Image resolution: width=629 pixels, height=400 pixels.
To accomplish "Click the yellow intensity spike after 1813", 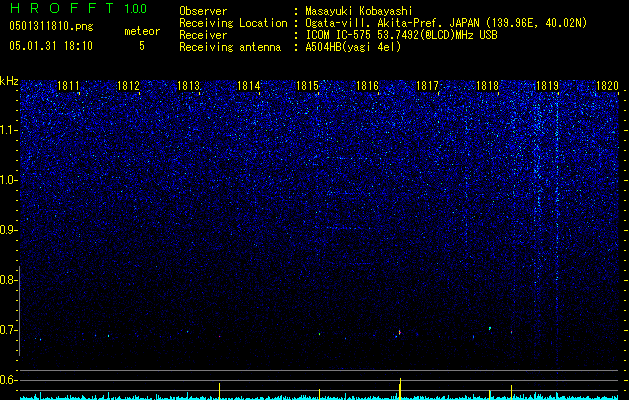I will click(x=219, y=391).
